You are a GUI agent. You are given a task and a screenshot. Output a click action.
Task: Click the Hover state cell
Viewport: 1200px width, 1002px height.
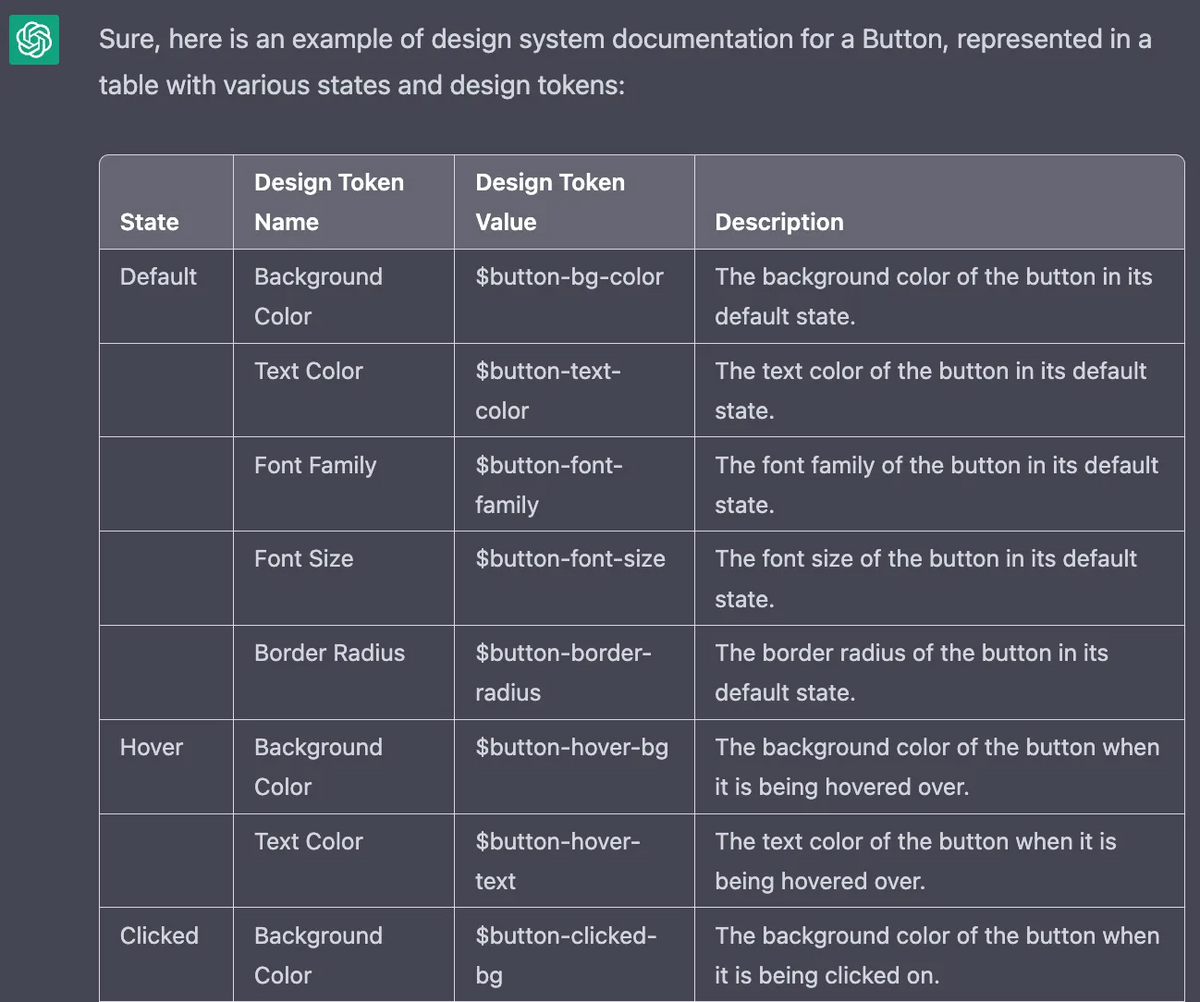[151, 747]
